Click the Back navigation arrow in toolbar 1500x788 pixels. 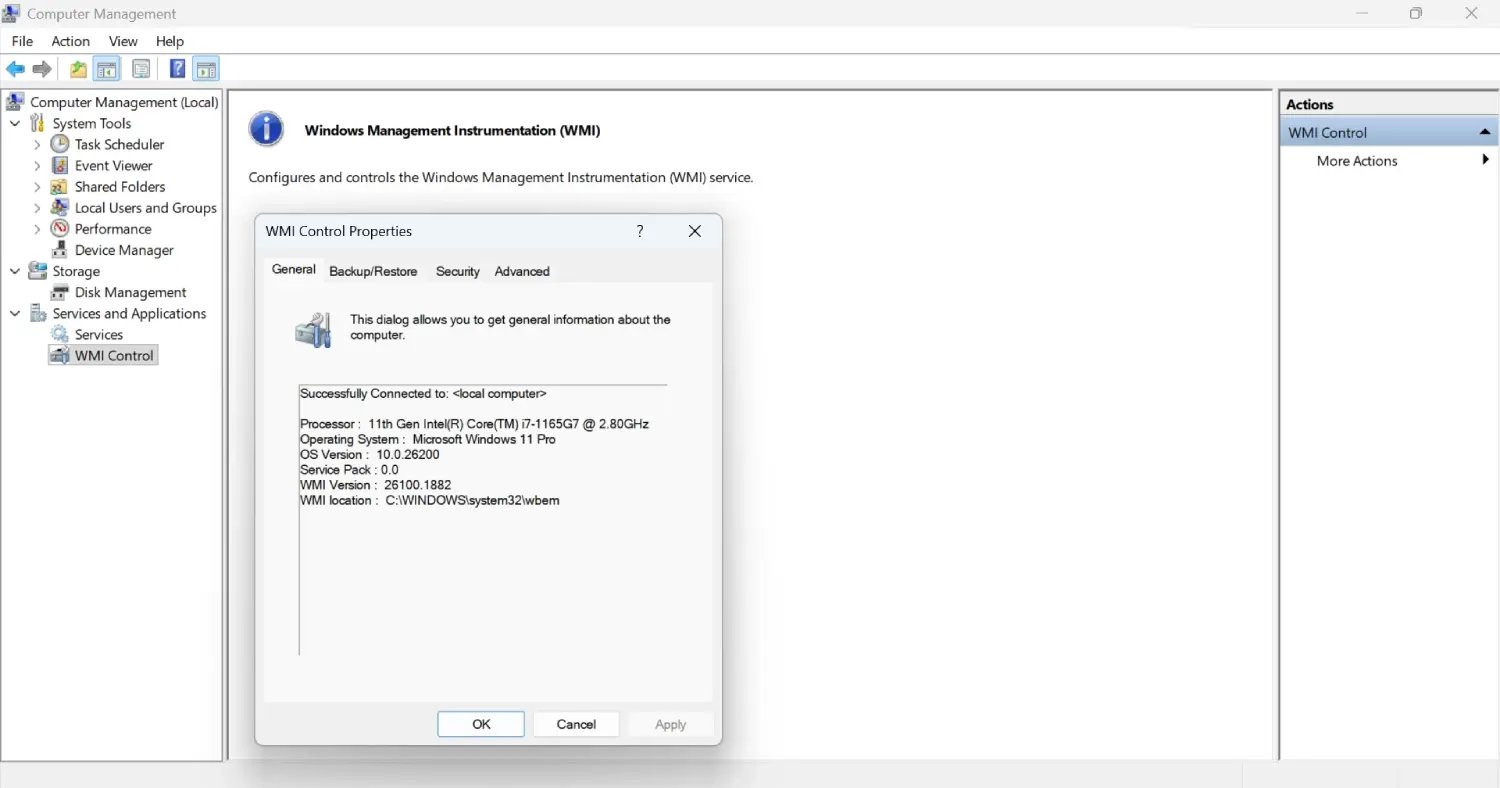[x=15, y=68]
